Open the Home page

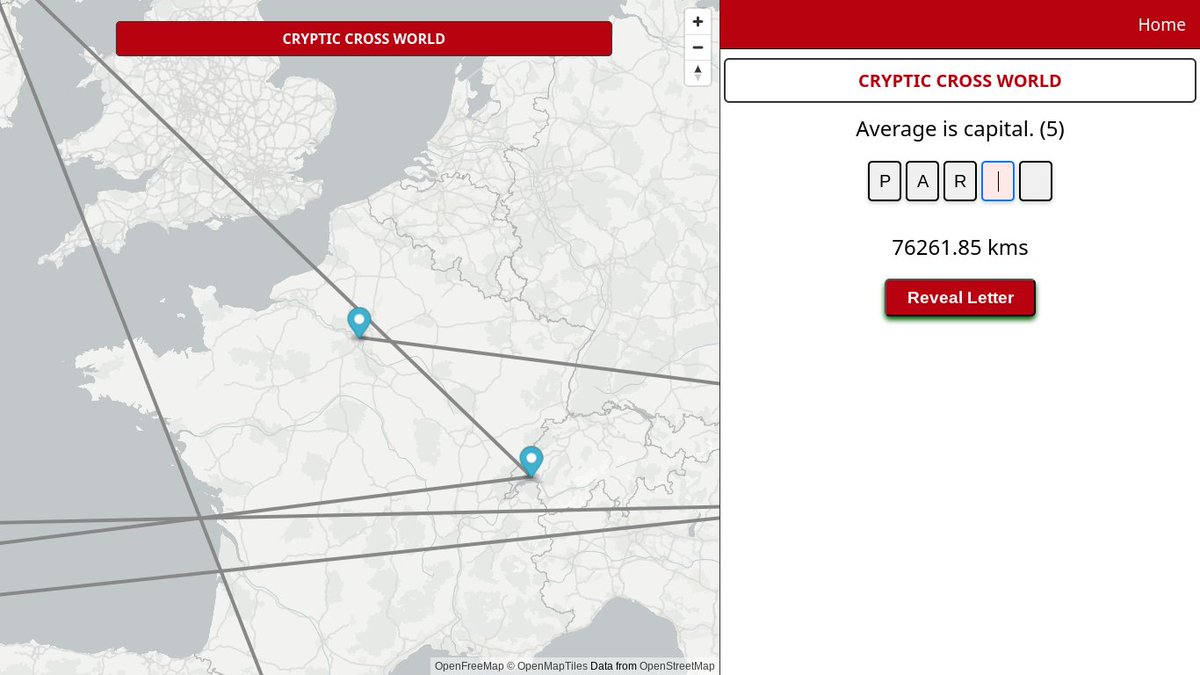[1161, 24]
